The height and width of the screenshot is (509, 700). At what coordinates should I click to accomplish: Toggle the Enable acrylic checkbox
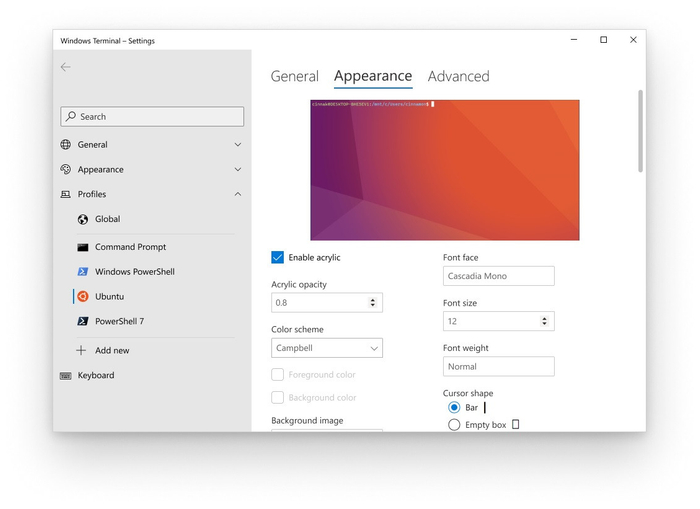[277, 257]
